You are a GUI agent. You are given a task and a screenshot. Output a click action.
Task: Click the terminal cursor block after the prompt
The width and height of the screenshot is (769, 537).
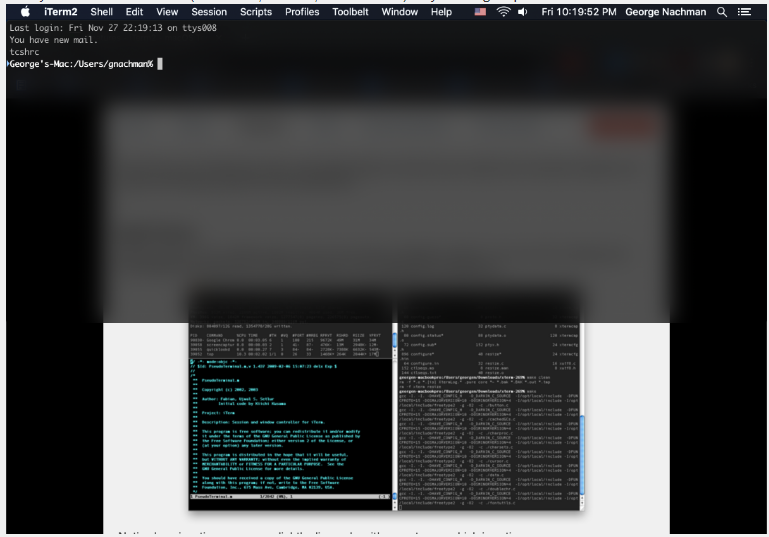pos(160,64)
